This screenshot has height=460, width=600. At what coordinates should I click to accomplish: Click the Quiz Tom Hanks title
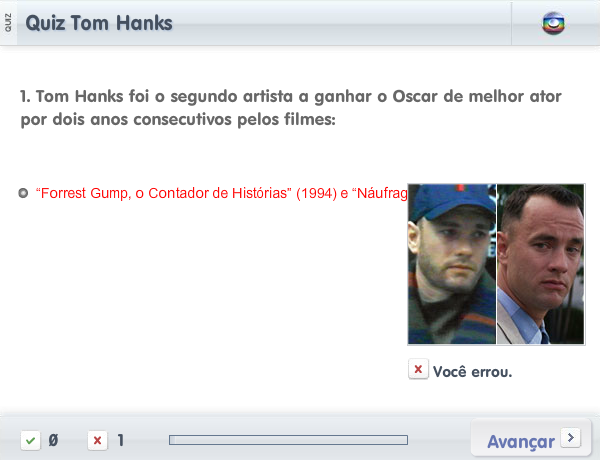coord(99,23)
